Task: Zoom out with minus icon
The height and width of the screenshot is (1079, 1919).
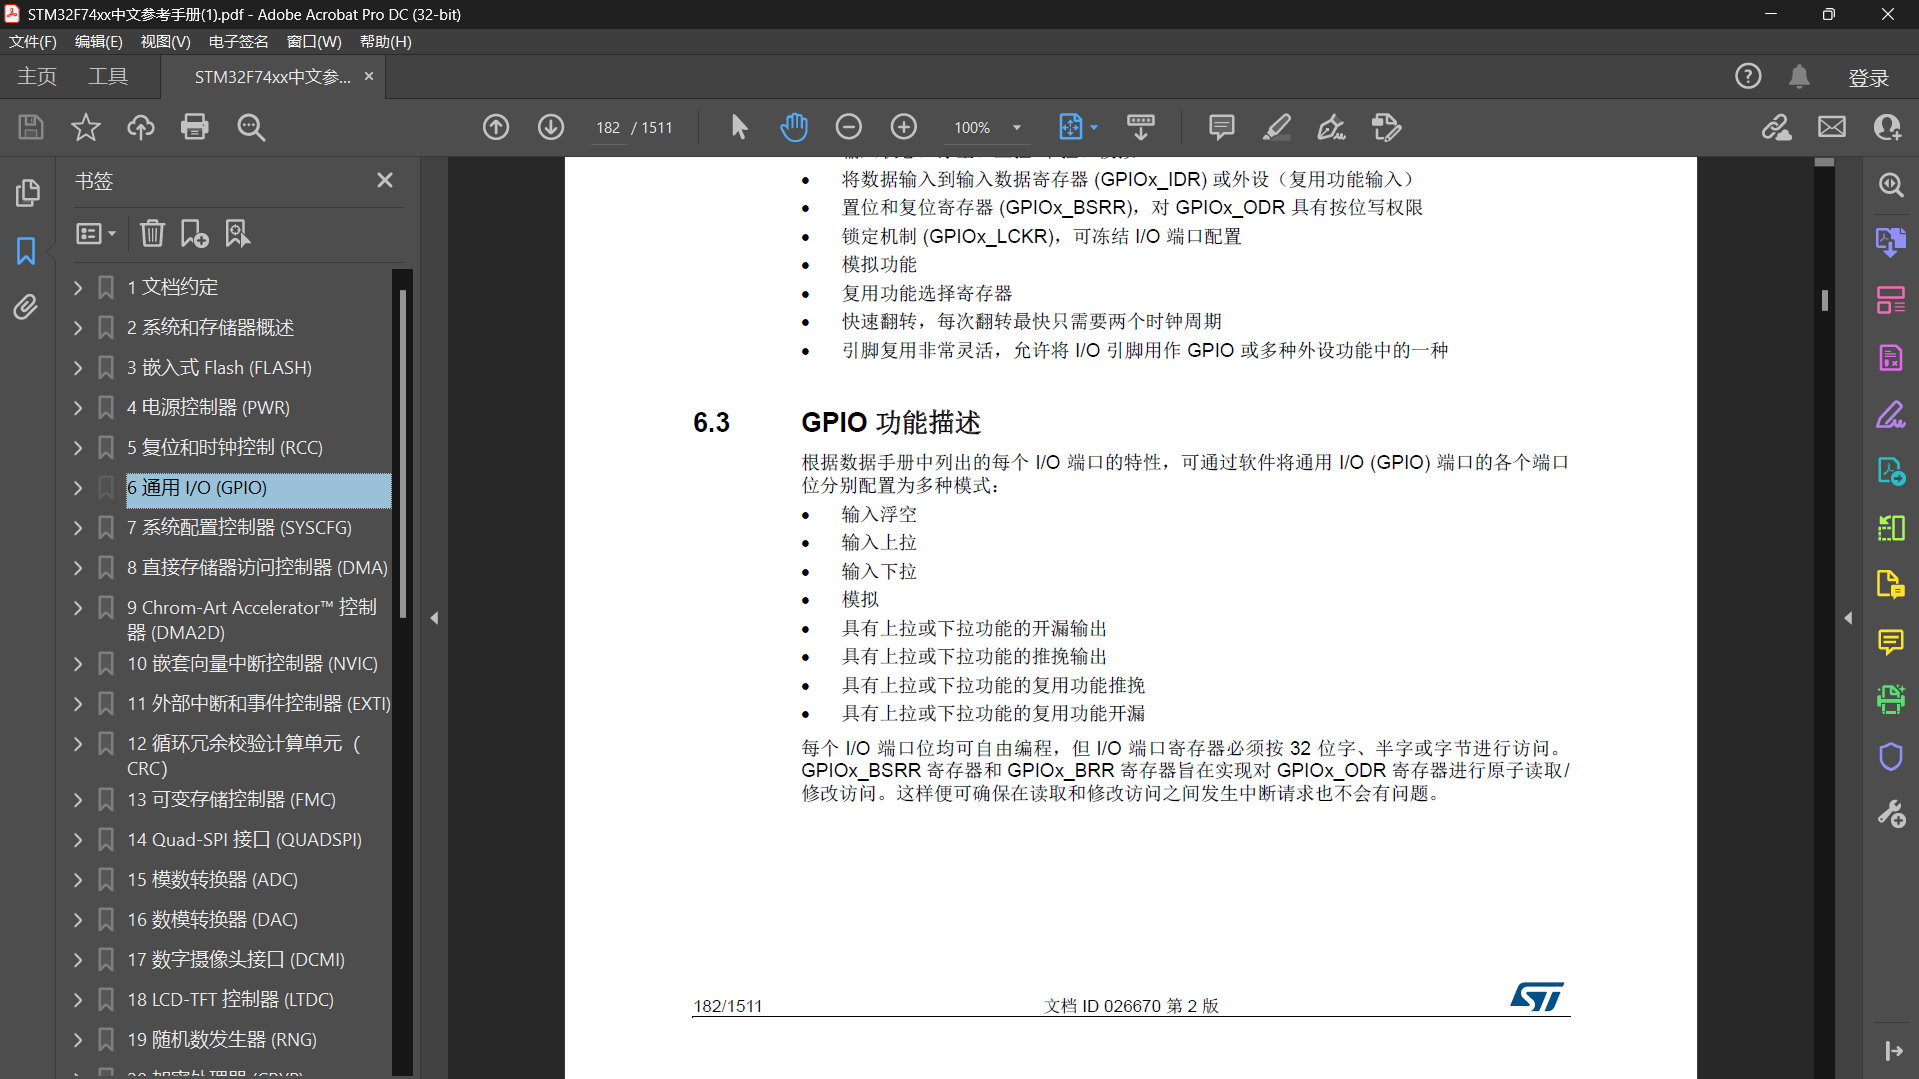Action: click(x=849, y=127)
